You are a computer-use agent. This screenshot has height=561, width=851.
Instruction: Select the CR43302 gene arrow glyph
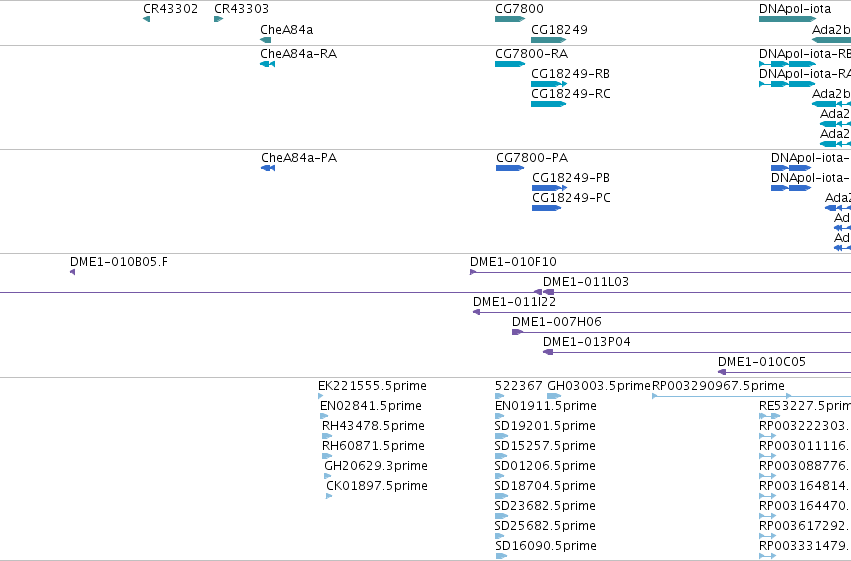[147, 19]
